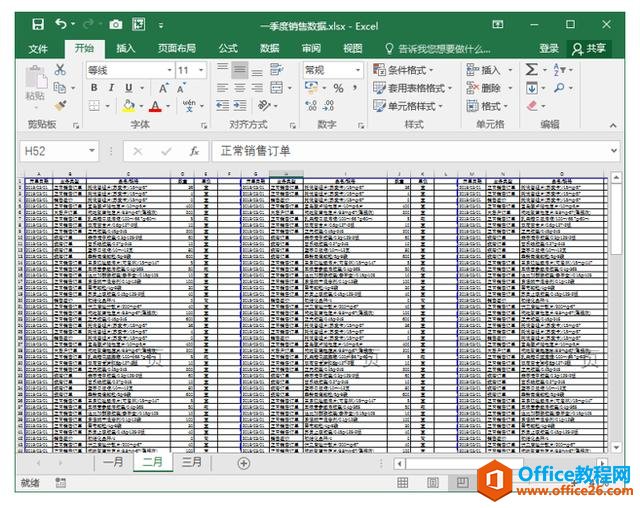Switch to the 视图 tab
Image resolution: width=640 pixels, height=508 pixels.
(x=353, y=49)
